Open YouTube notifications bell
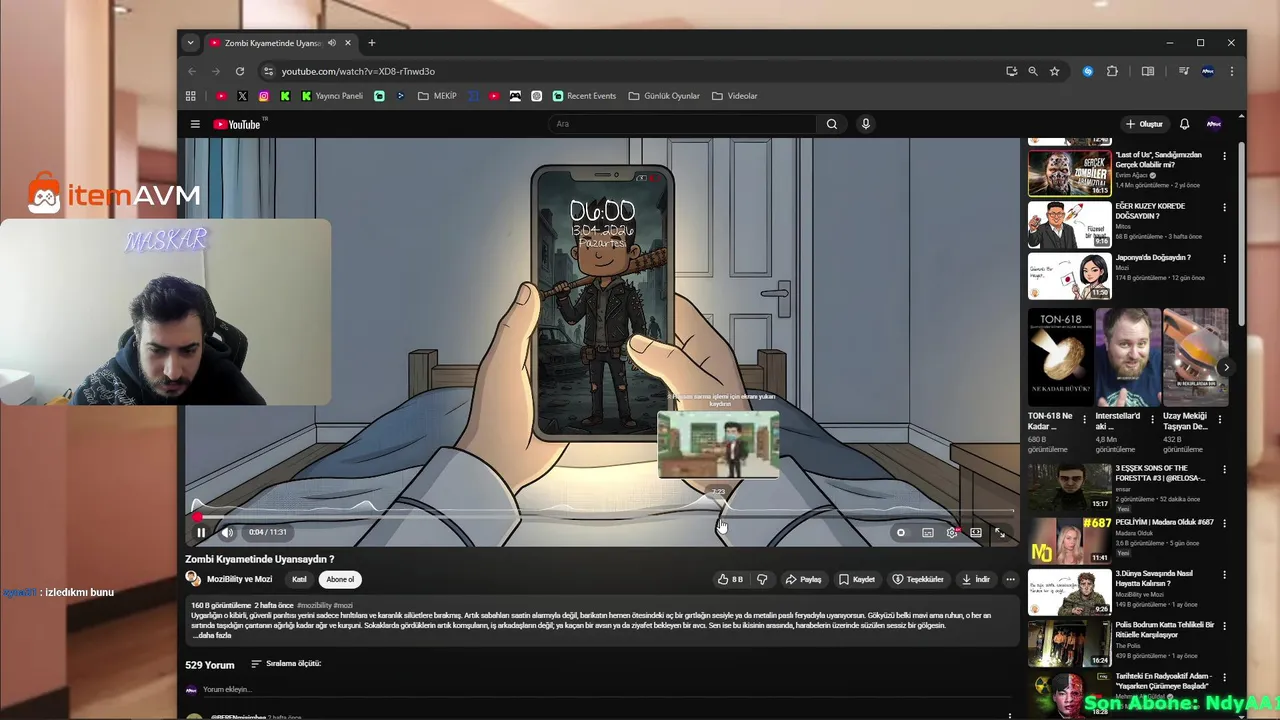 (1184, 124)
